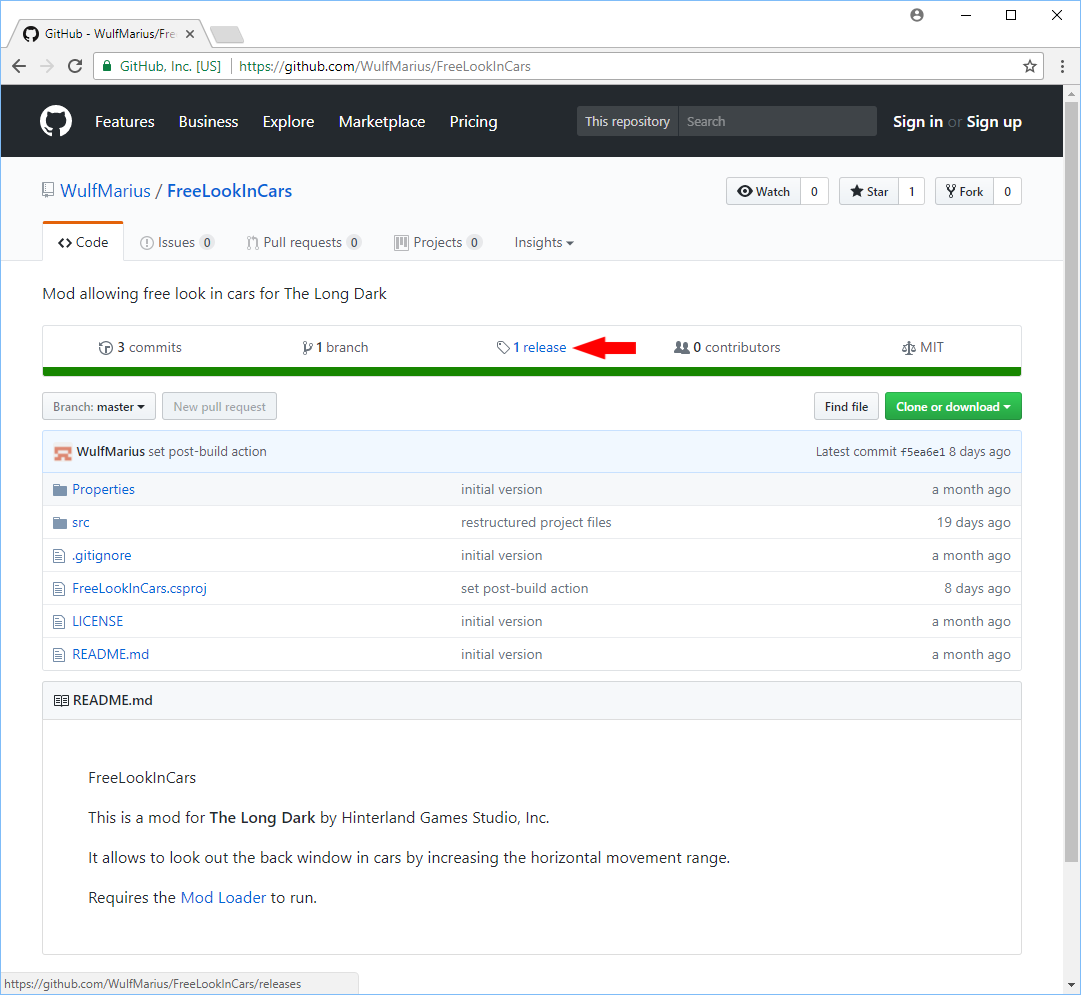Viewport: 1081px width, 995px height.
Task: Open the Chrome three-dot menu
Action: tap(1062, 66)
